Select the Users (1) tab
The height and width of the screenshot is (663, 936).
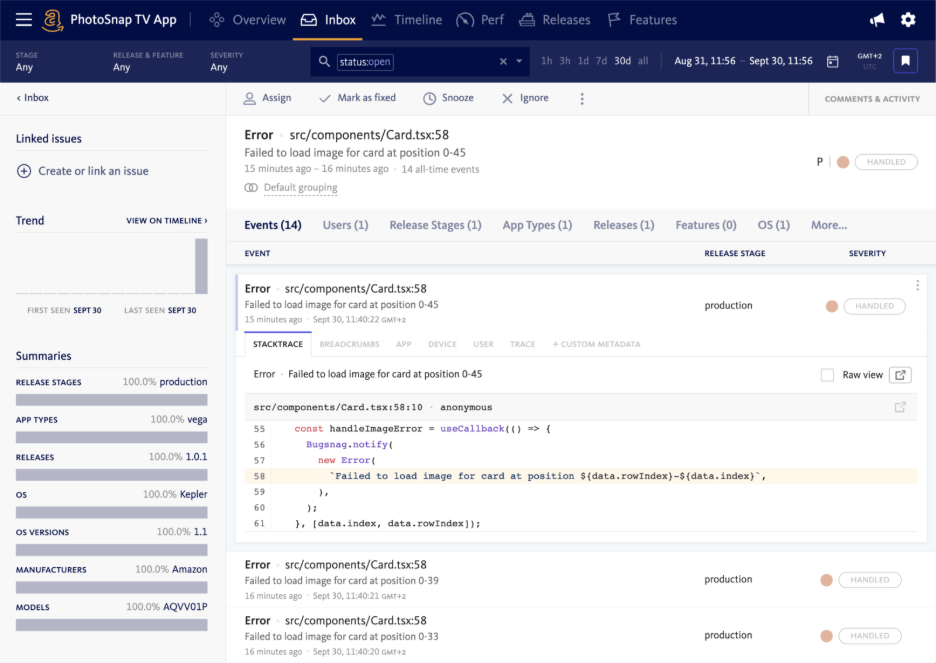tap(346, 225)
